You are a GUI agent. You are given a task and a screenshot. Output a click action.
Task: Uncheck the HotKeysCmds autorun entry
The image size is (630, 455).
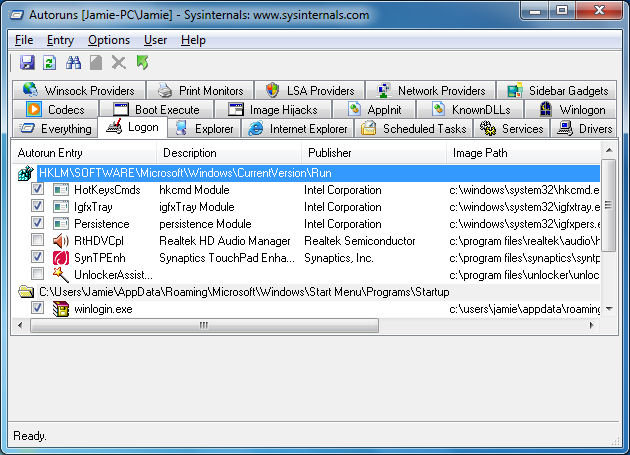(37, 190)
